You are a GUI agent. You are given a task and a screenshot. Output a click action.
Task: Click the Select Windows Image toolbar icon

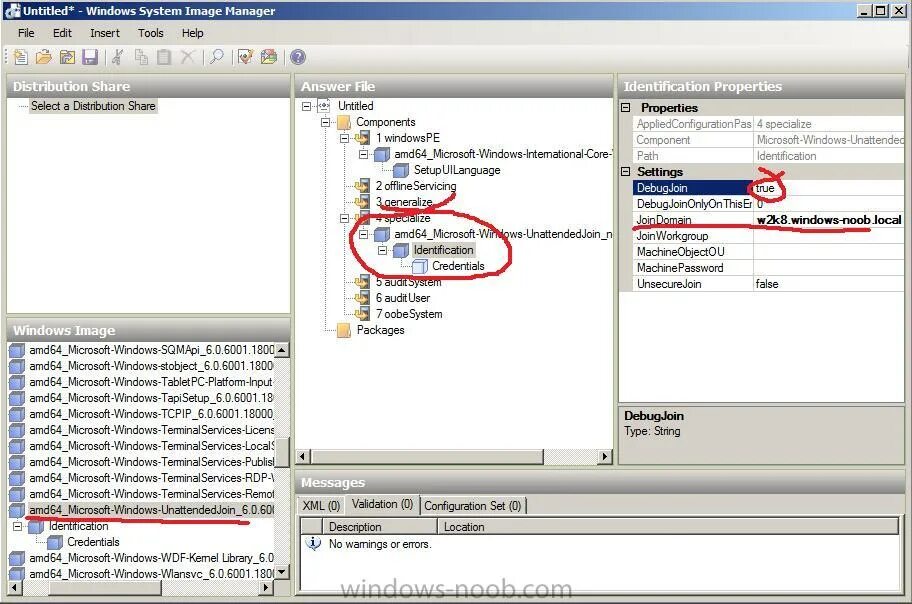pos(67,57)
